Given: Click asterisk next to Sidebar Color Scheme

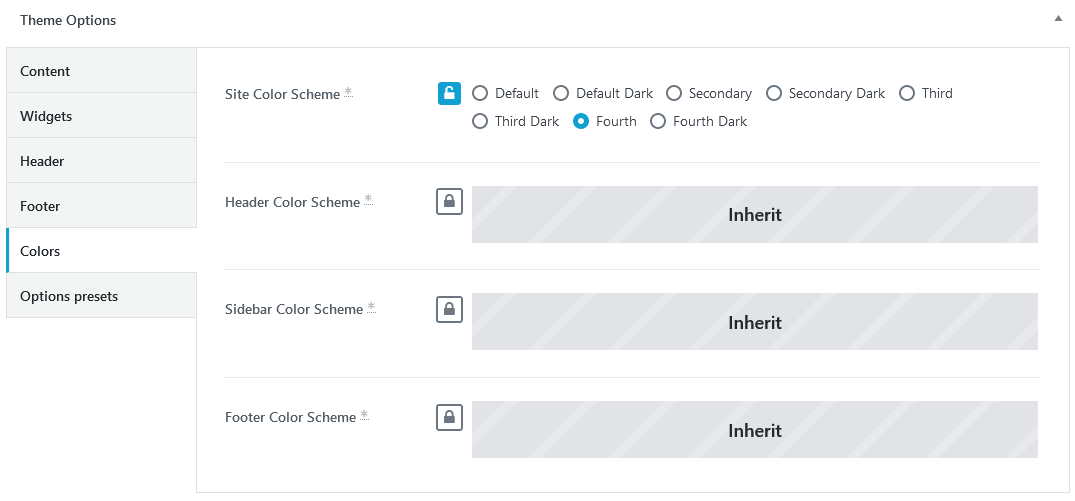Looking at the screenshot, I should point(371,308).
